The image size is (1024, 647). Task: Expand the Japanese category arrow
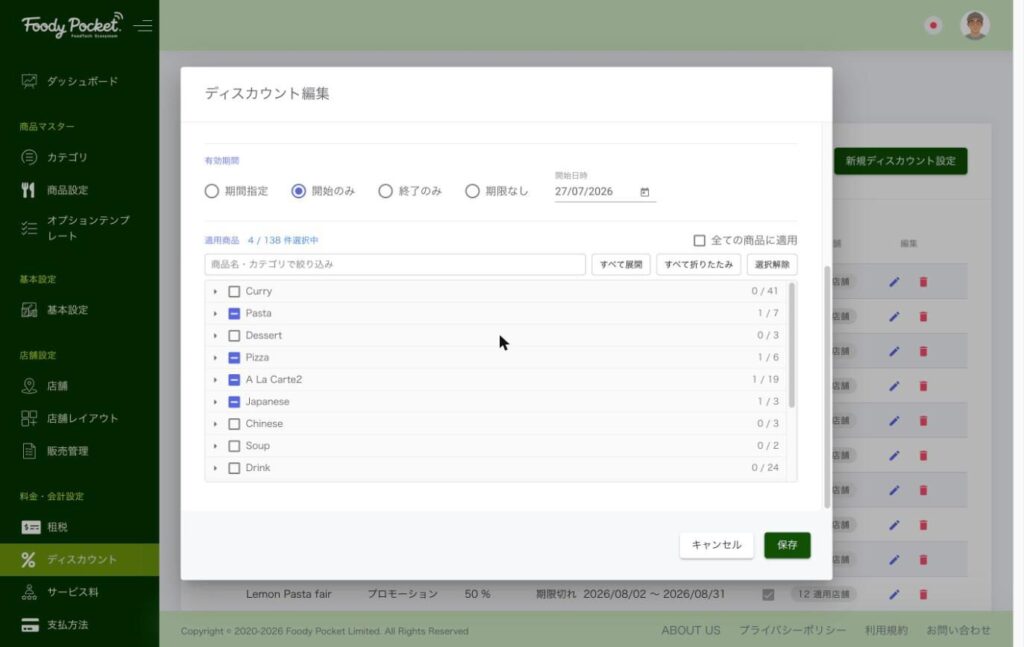[x=215, y=402]
